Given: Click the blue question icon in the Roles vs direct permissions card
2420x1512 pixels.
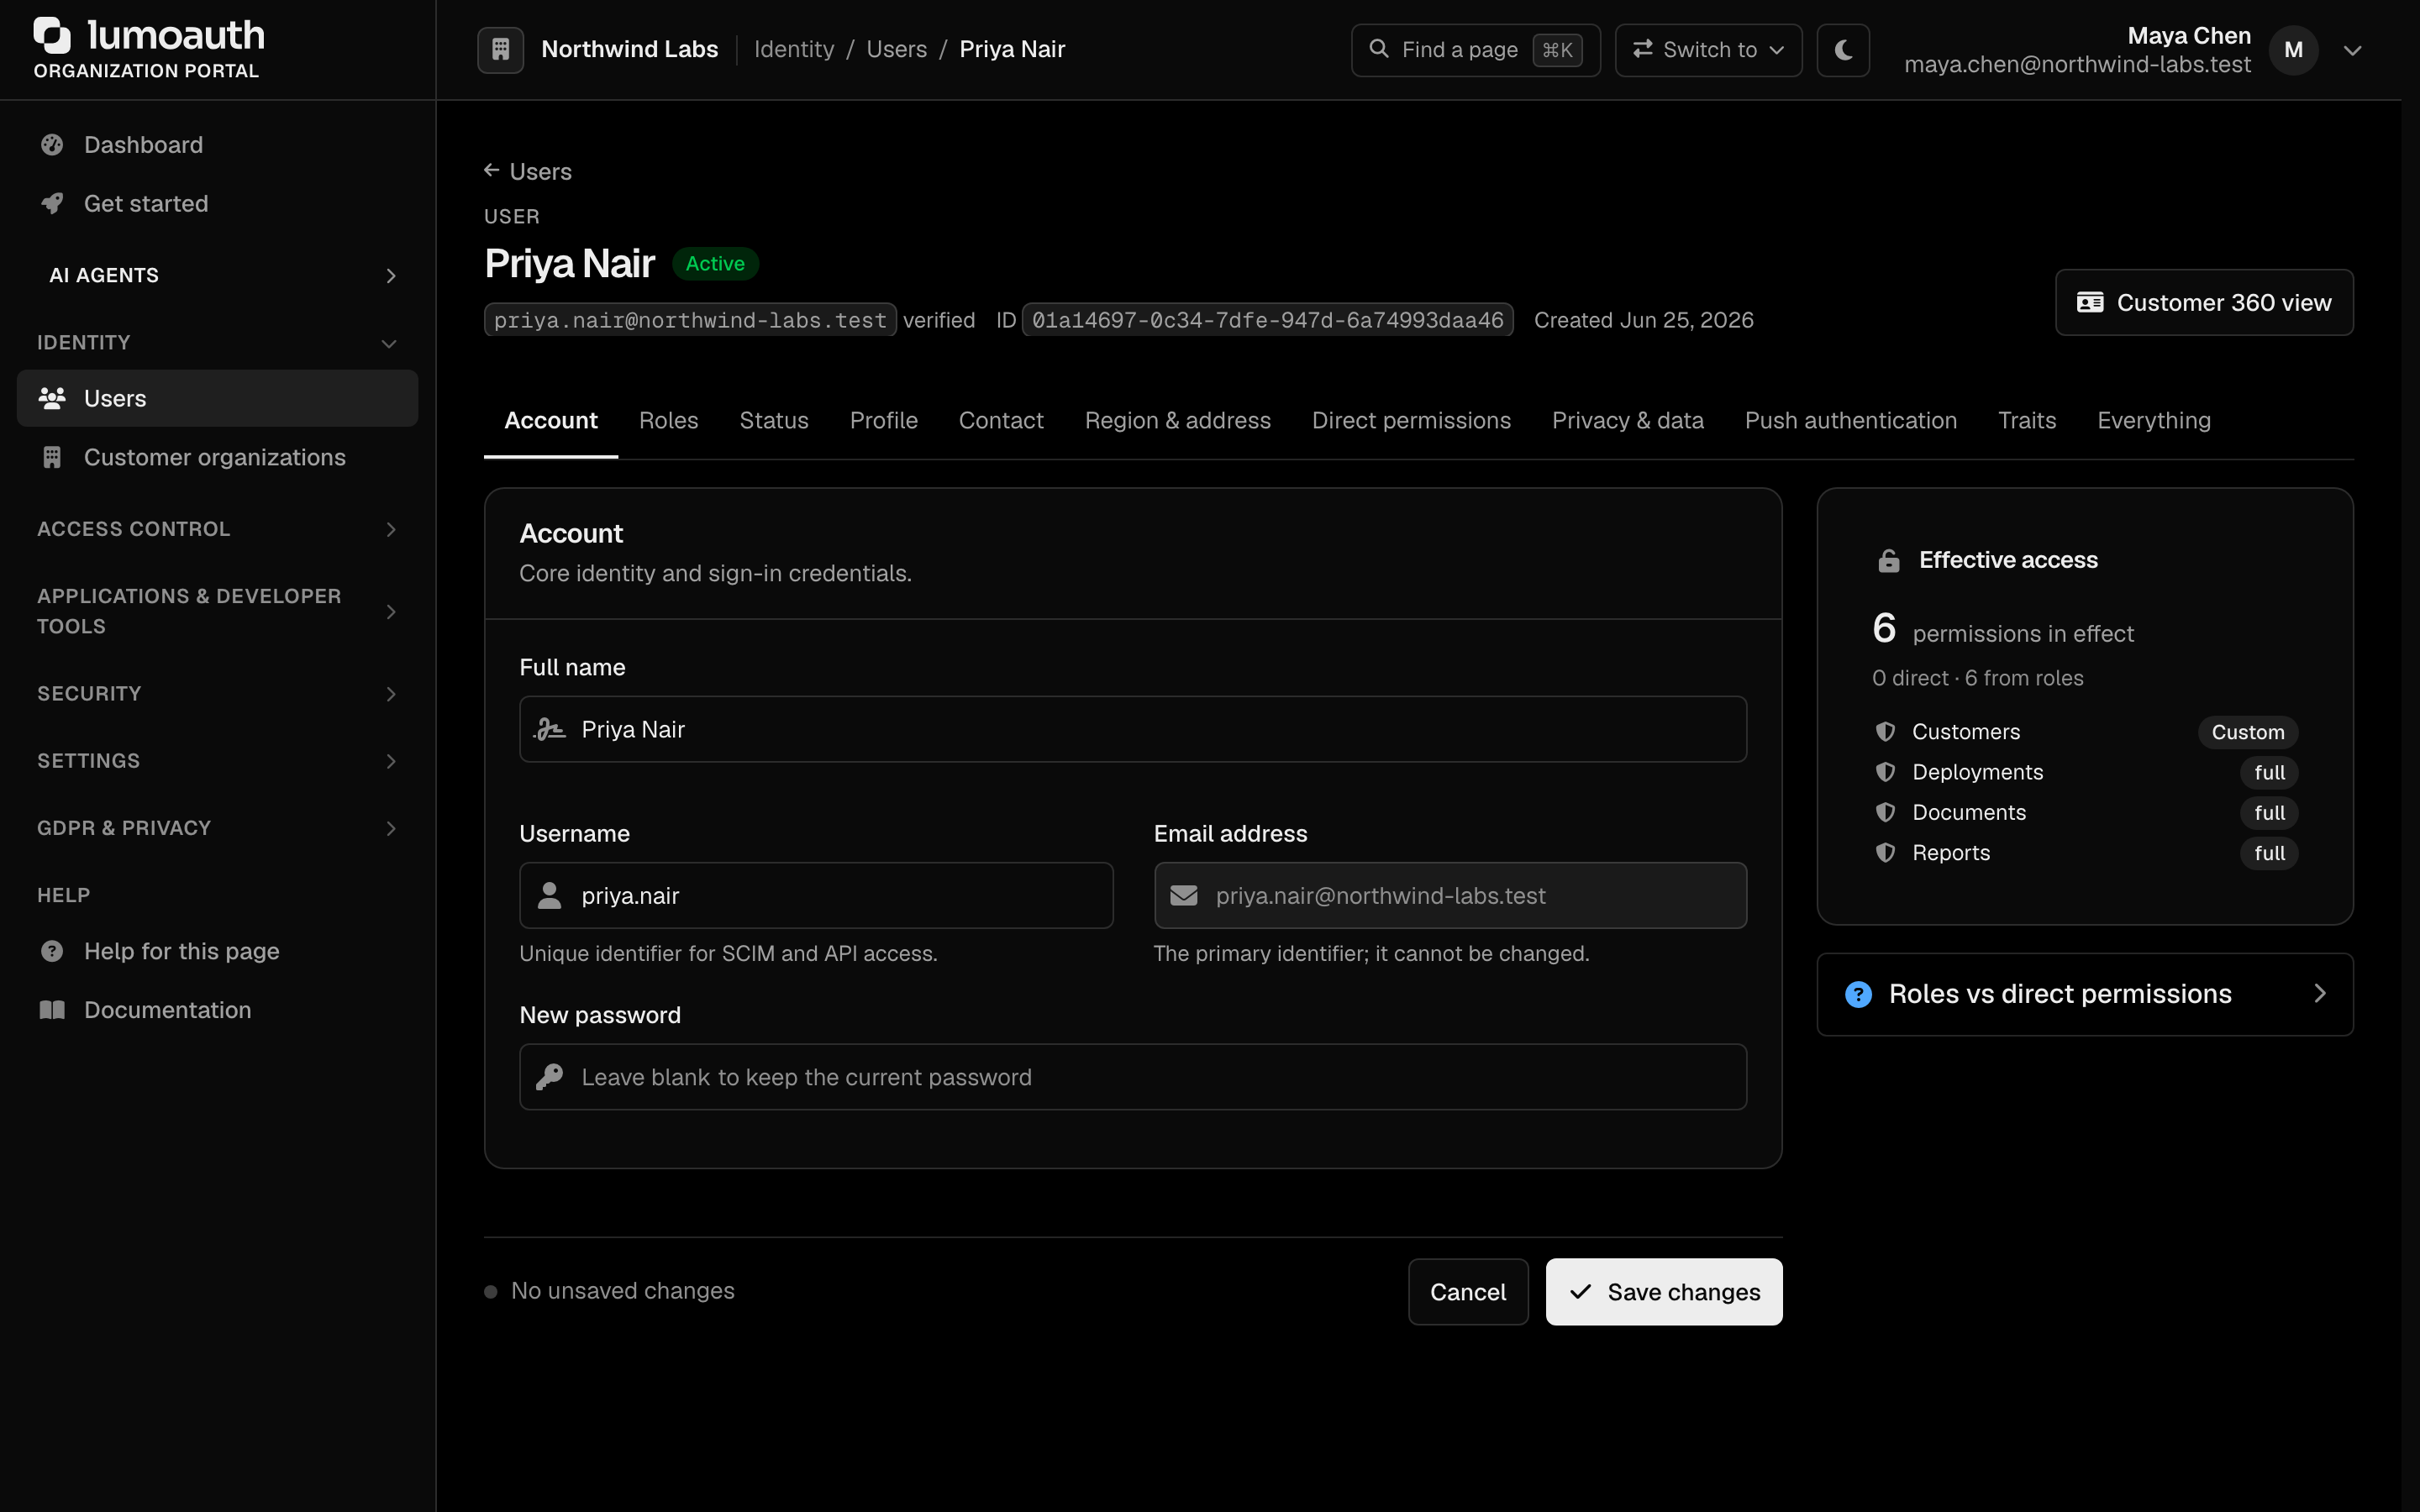Looking at the screenshot, I should tap(1858, 994).
